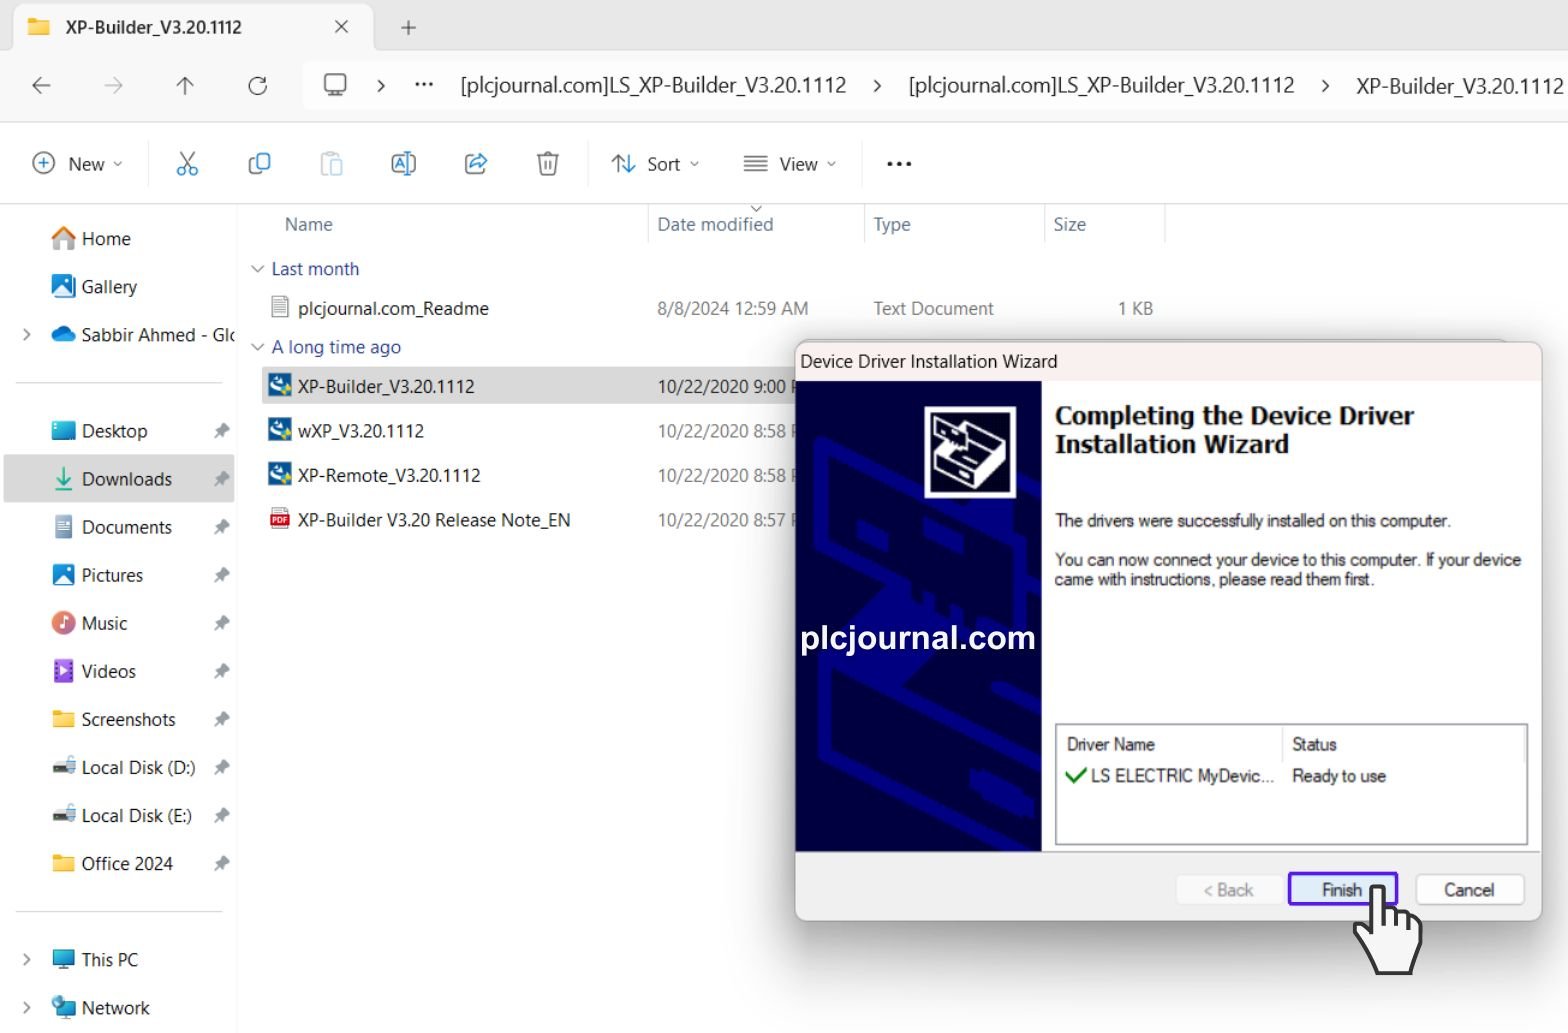Sort files by the Size column
Screen dimensions: 1568x1033
[x=1069, y=224]
